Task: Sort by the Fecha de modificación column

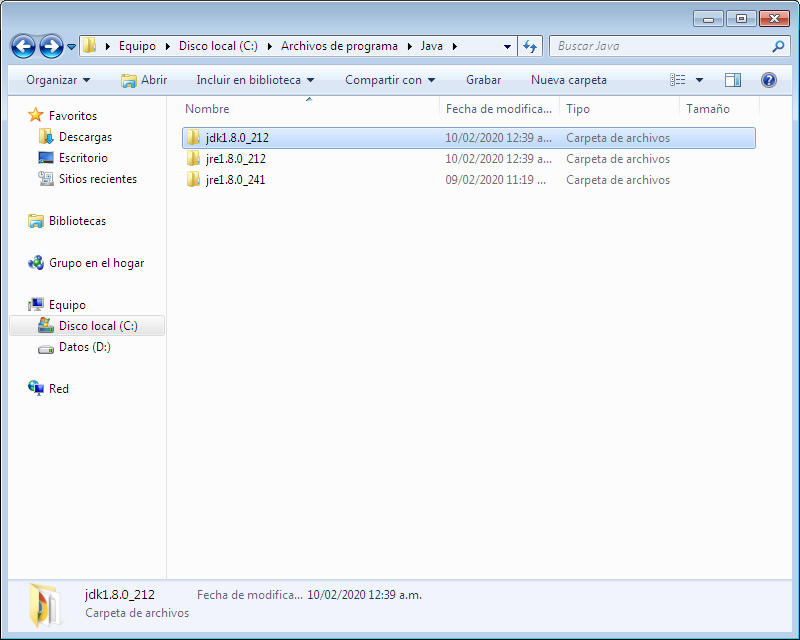Action: tap(498, 109)
